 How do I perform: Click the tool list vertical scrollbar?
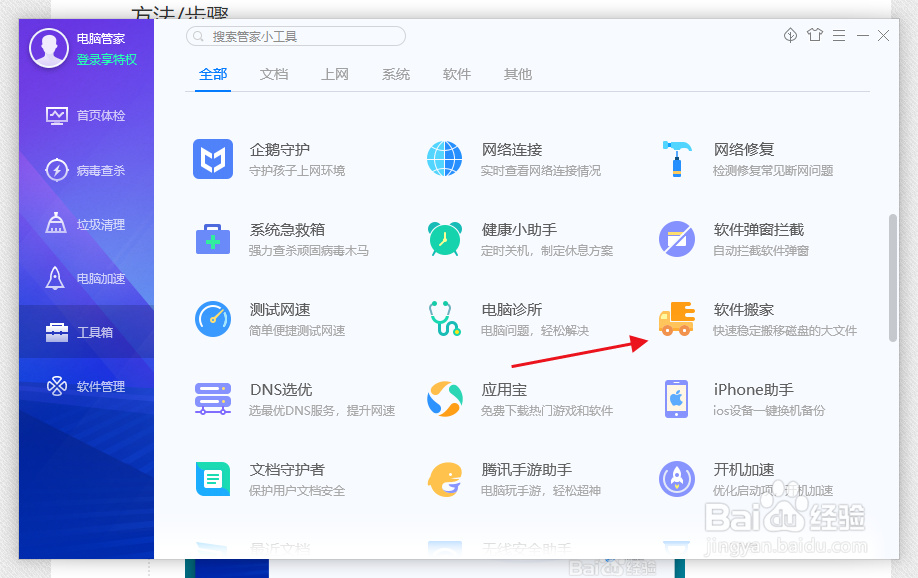(893, 278)
